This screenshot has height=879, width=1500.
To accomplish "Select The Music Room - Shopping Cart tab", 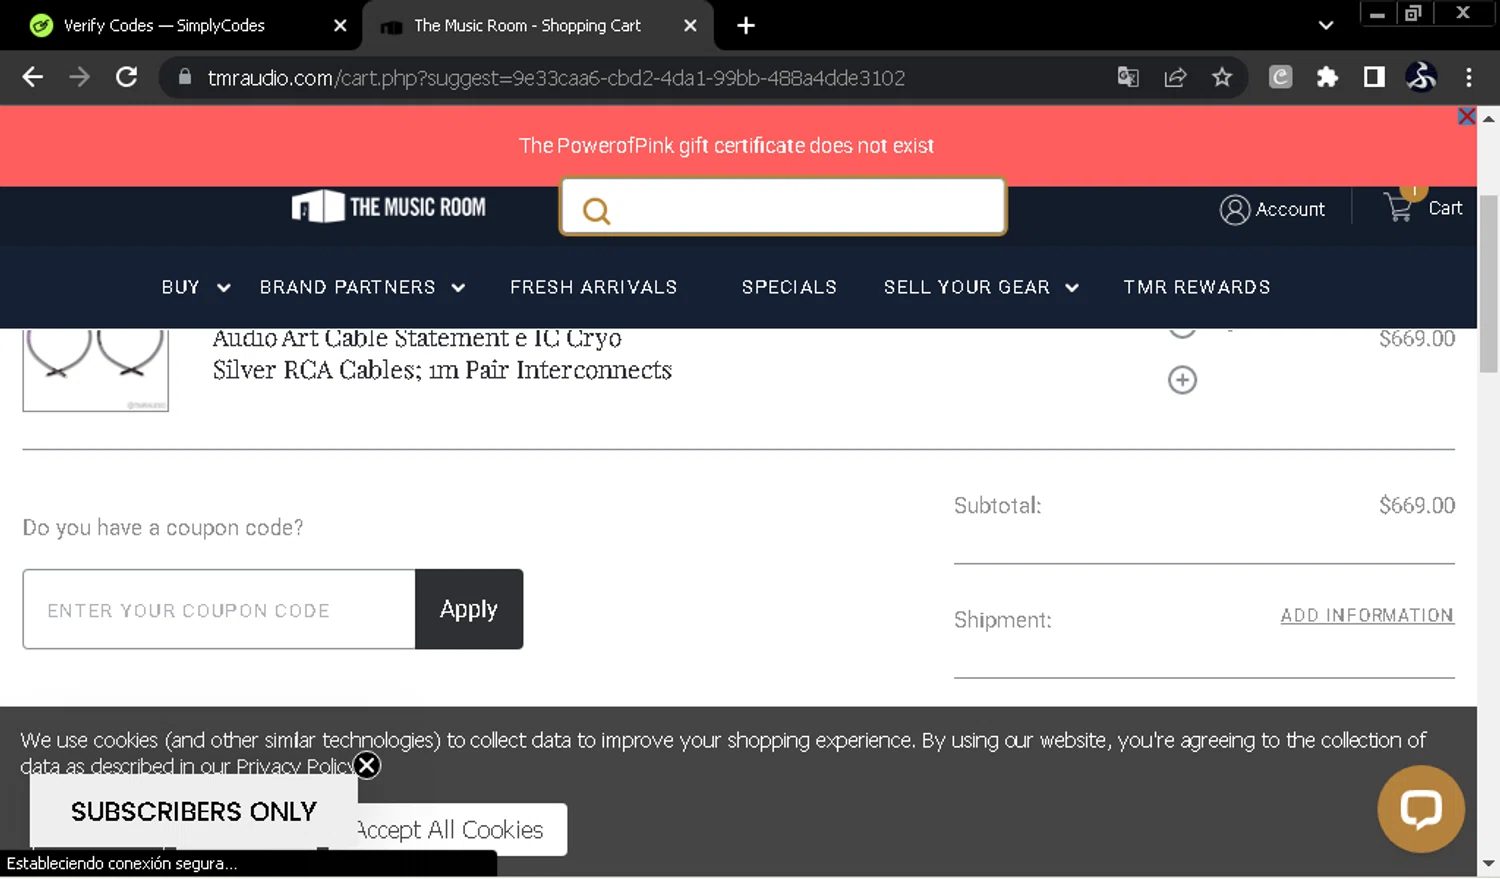I will pos(527,26).
